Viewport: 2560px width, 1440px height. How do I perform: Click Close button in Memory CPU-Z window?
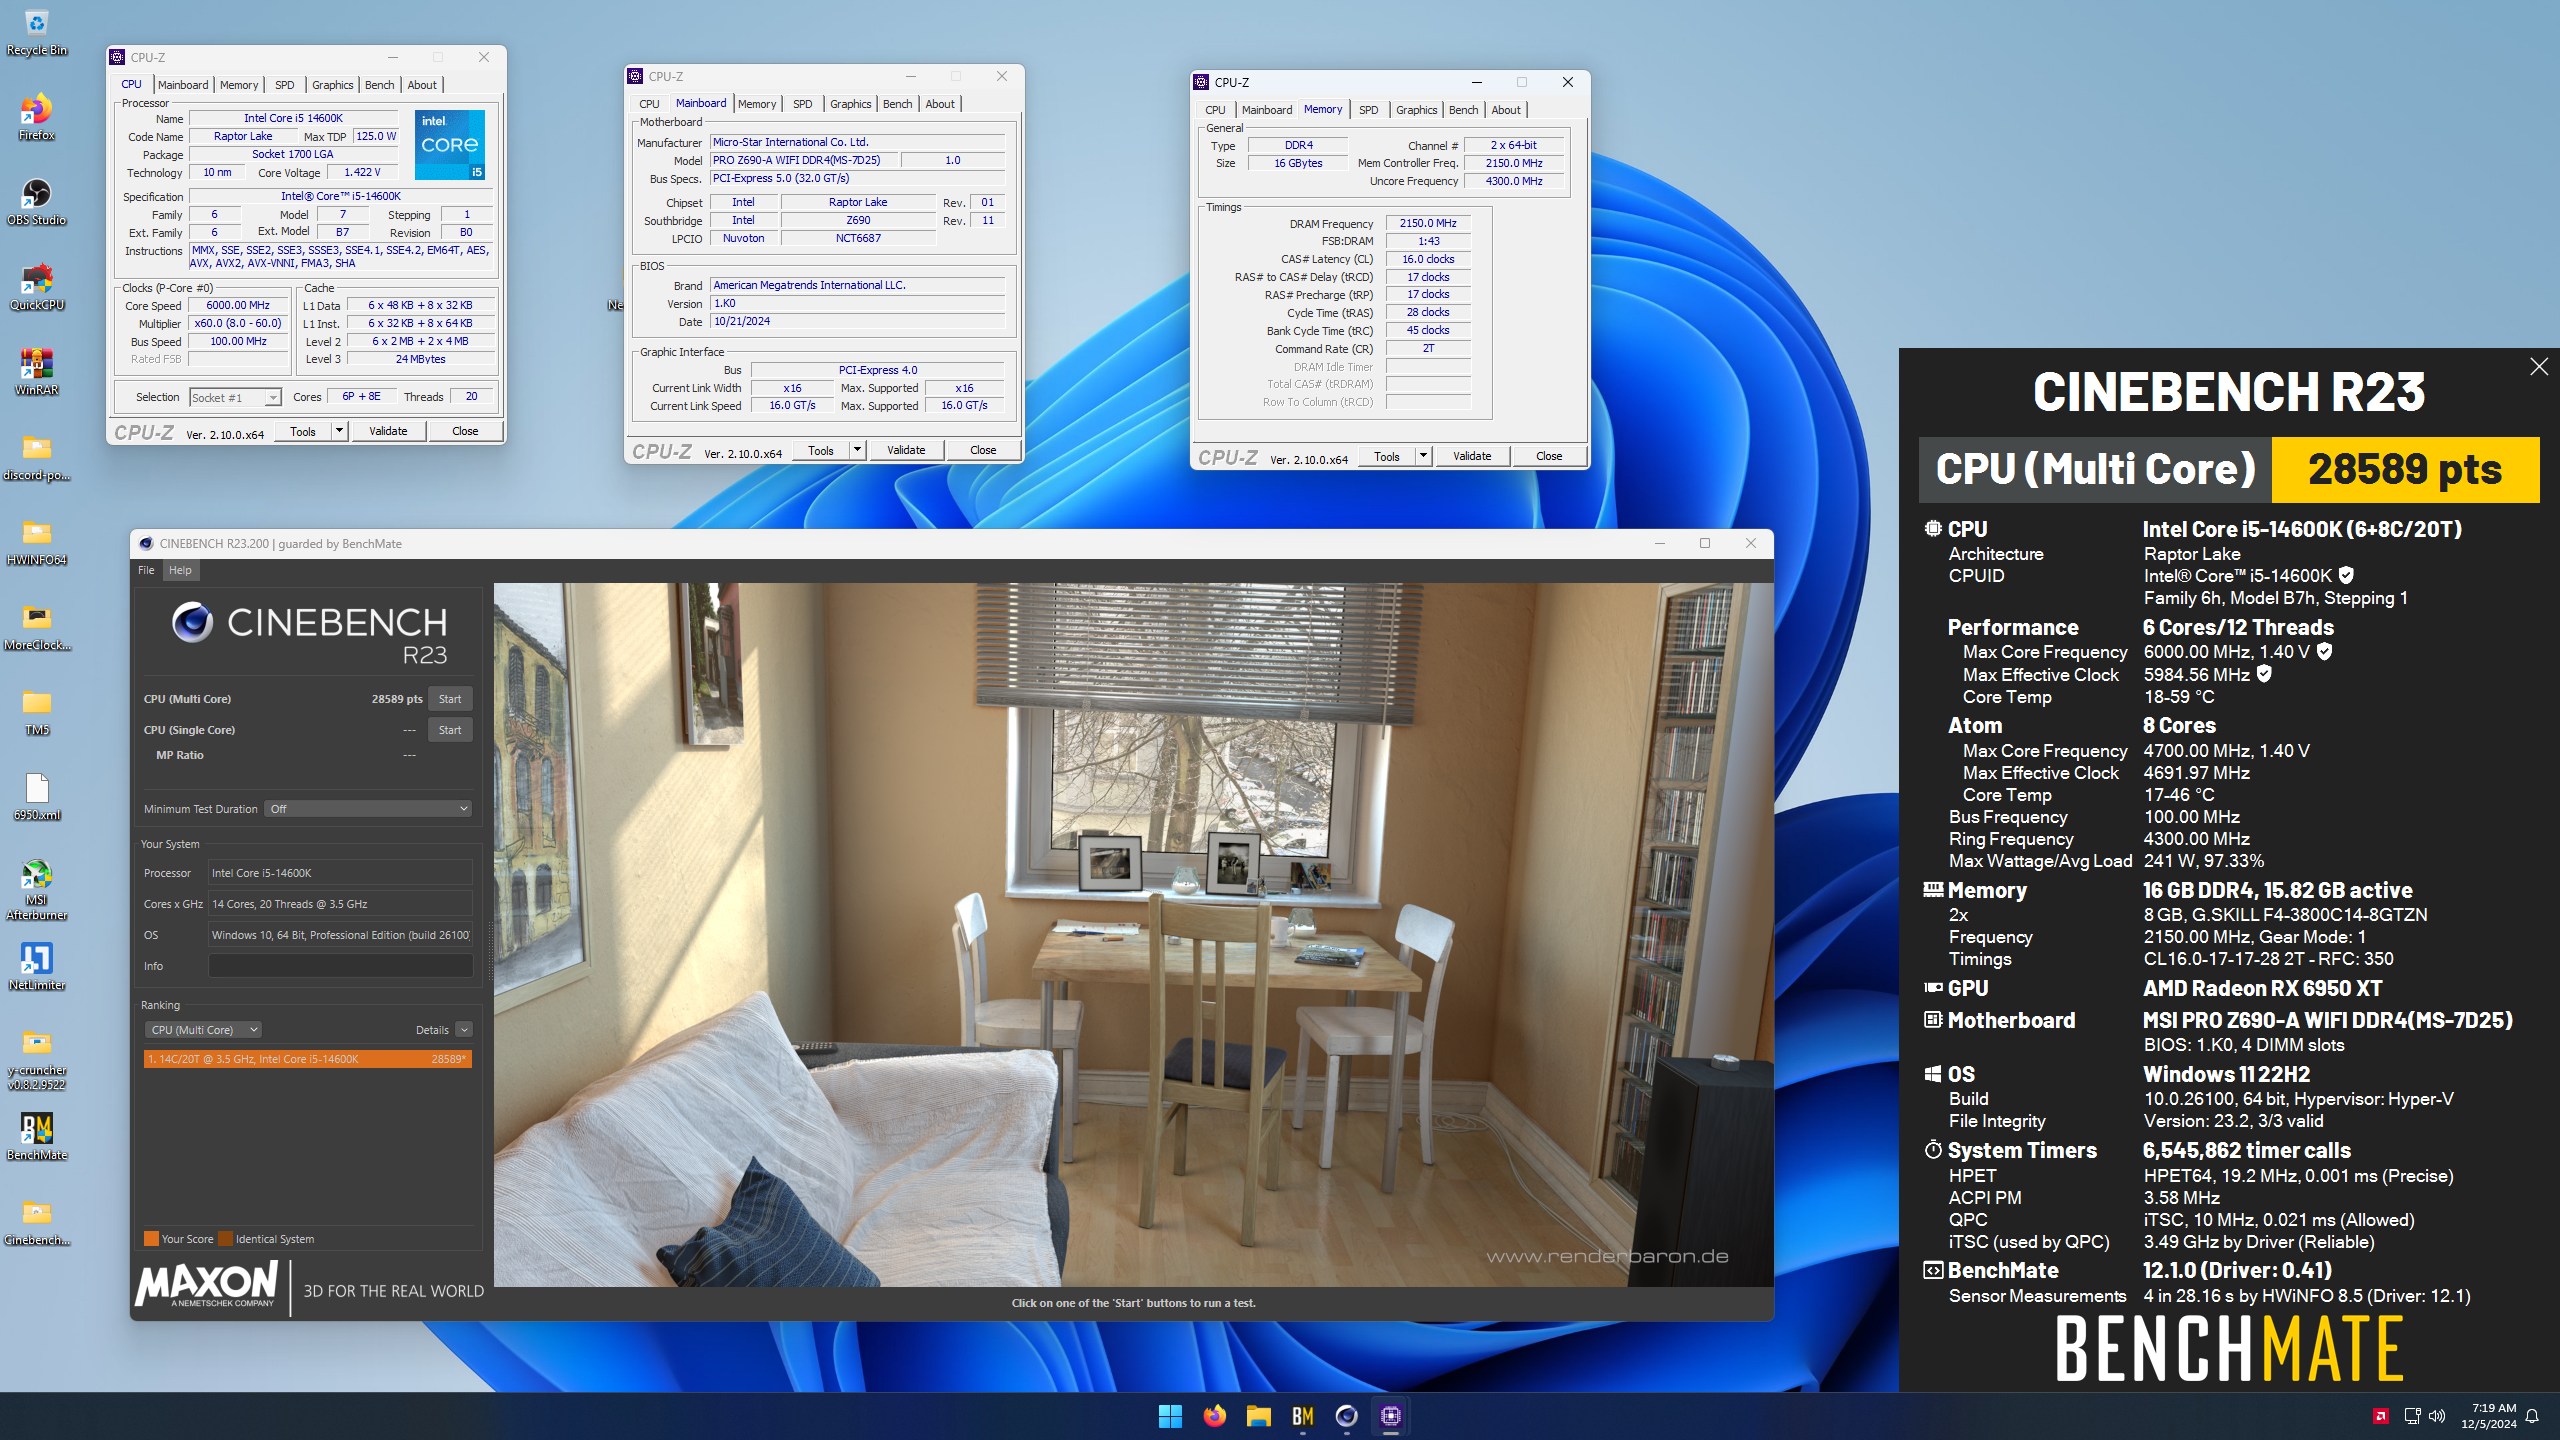(x=1549, y=456)
